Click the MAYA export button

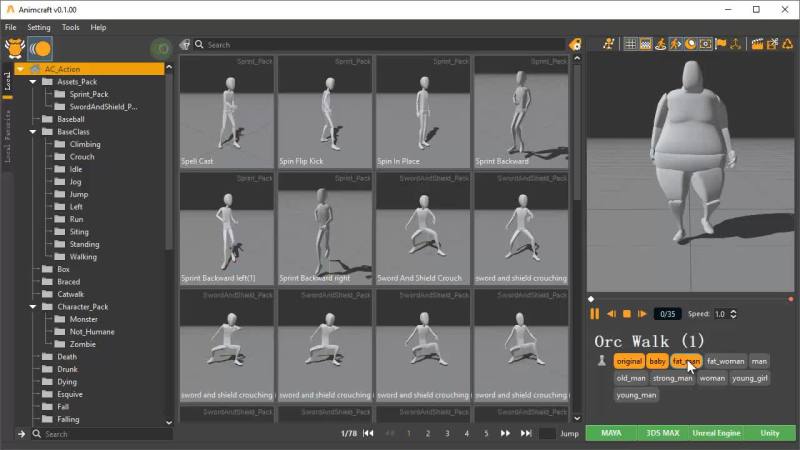611,433
